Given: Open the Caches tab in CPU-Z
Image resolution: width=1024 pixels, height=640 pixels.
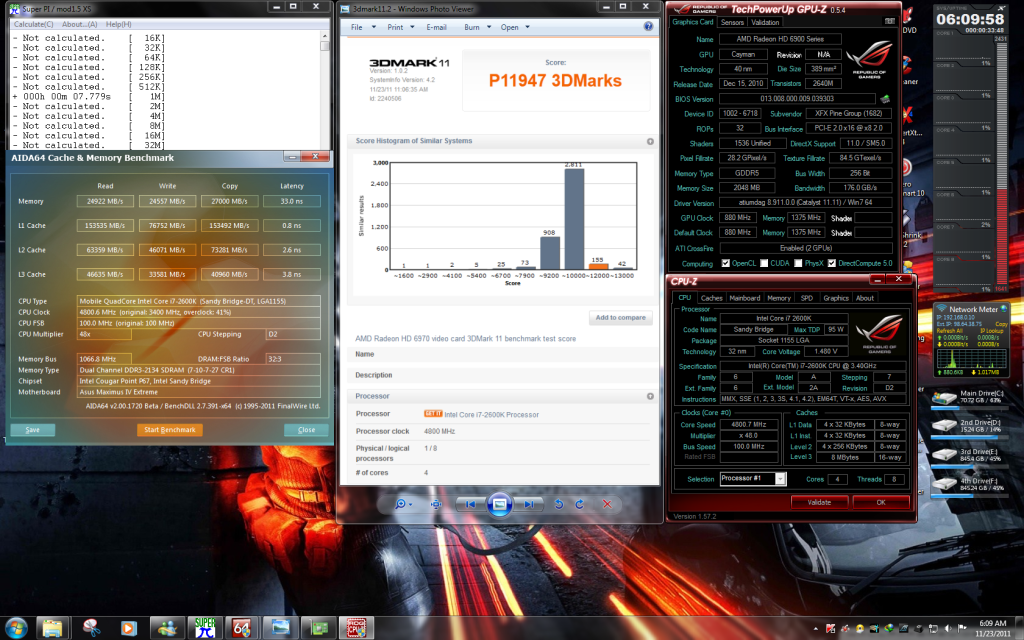Looking at the screenshot, I should [711, 298].
